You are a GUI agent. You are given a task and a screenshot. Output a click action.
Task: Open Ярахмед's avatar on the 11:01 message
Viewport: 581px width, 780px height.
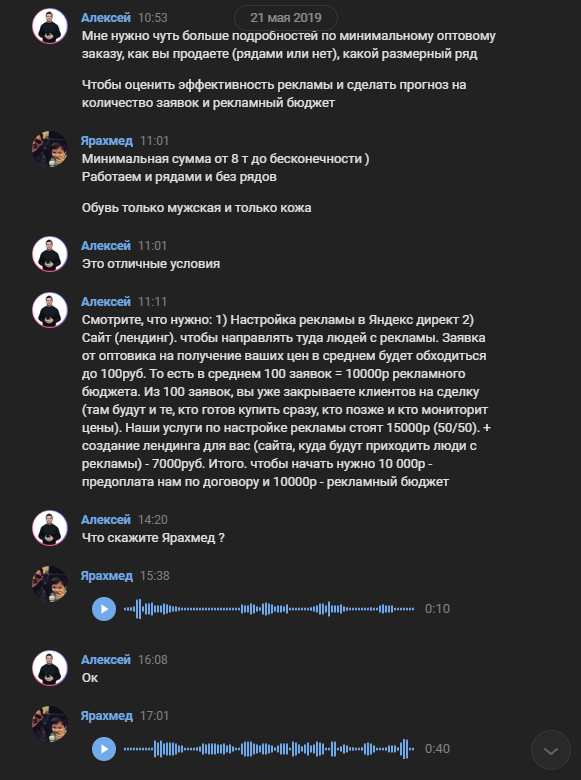50,149
